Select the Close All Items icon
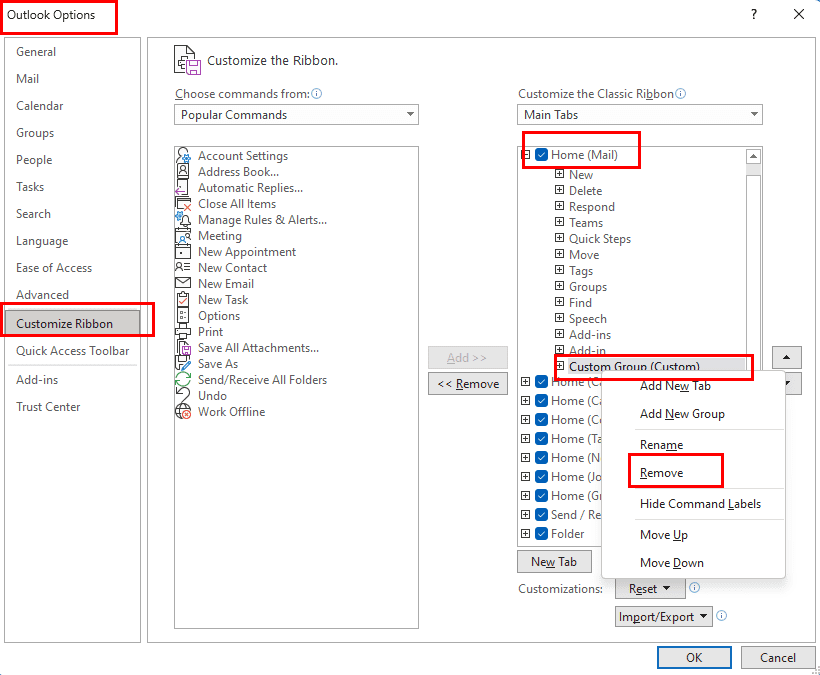This screenshot has height=675, width=820. coord(183,203)
